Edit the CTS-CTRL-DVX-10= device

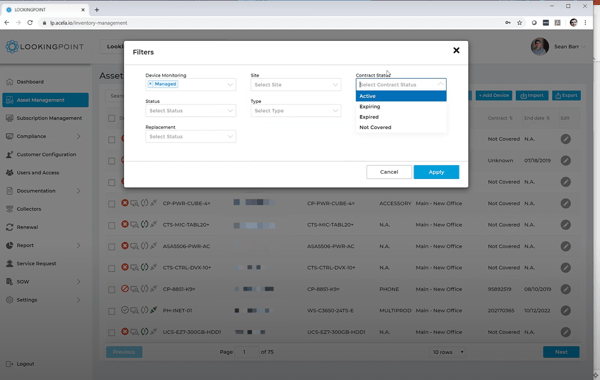pos(566,267)
